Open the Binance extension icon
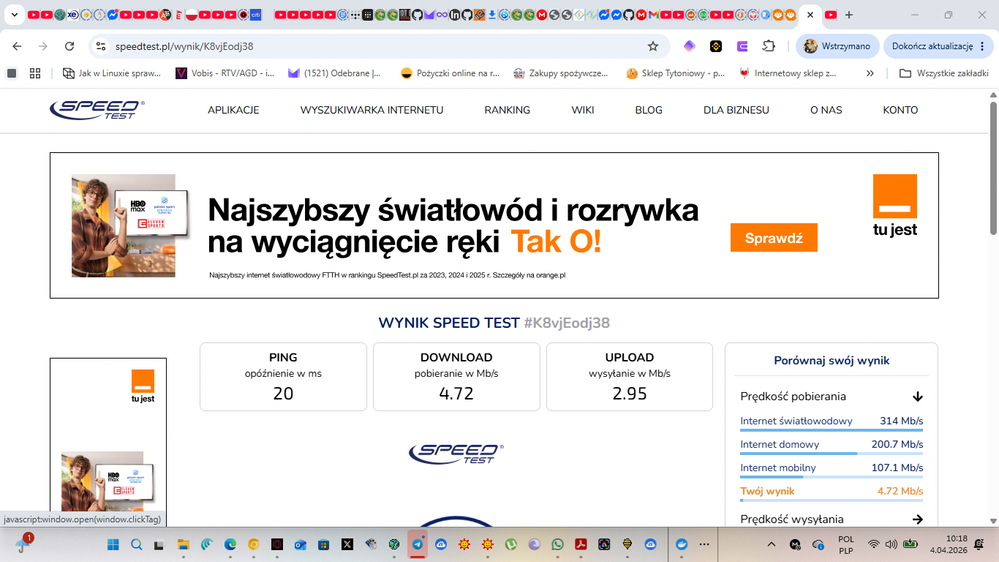The height and width of the screenshot is (562, 999). pyautogui.click(x=716, y=46)
